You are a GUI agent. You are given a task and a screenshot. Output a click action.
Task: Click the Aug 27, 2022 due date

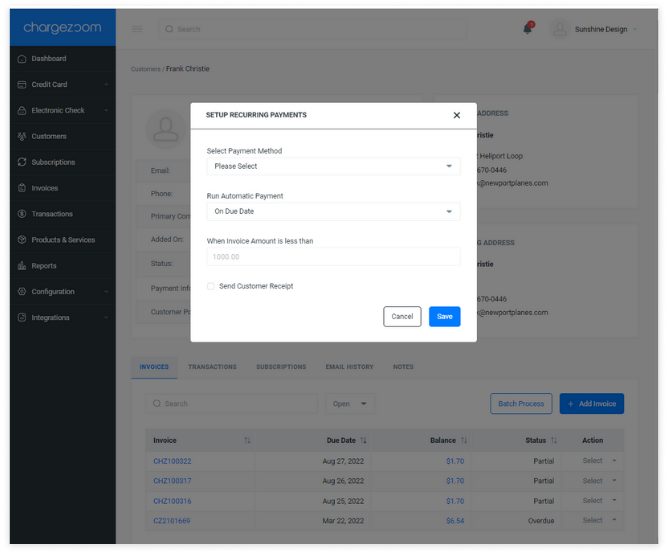[x=343, y=461]
